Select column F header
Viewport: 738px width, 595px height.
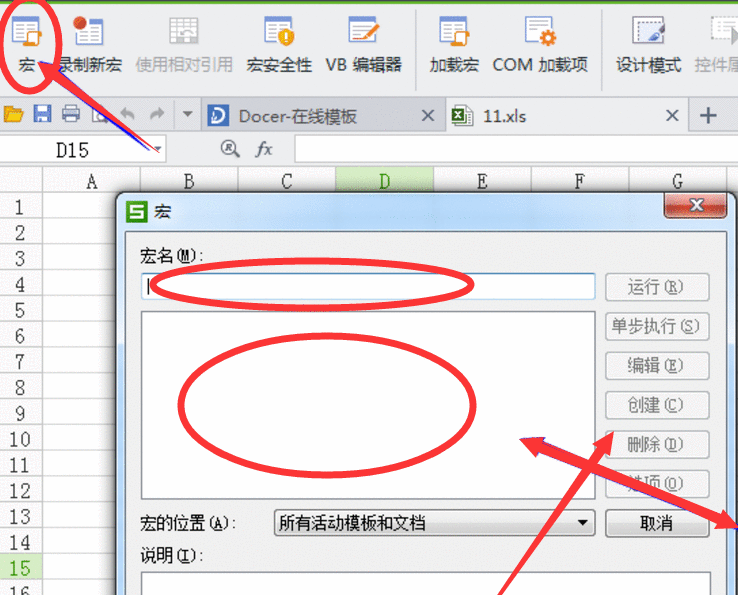click(x=580, y=181)
